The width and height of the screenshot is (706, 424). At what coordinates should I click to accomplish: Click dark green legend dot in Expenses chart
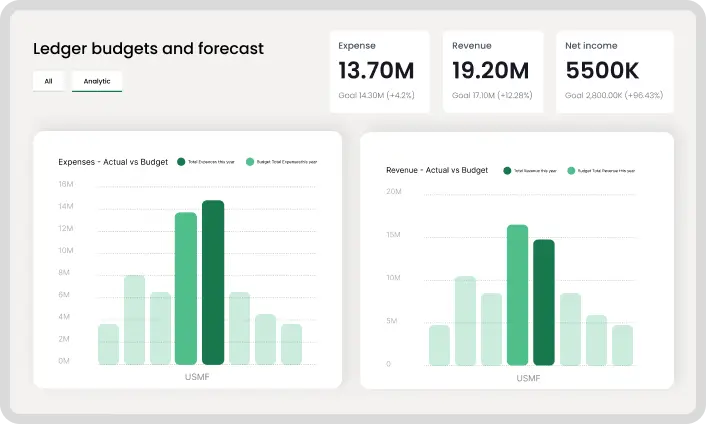pos(181,161)
